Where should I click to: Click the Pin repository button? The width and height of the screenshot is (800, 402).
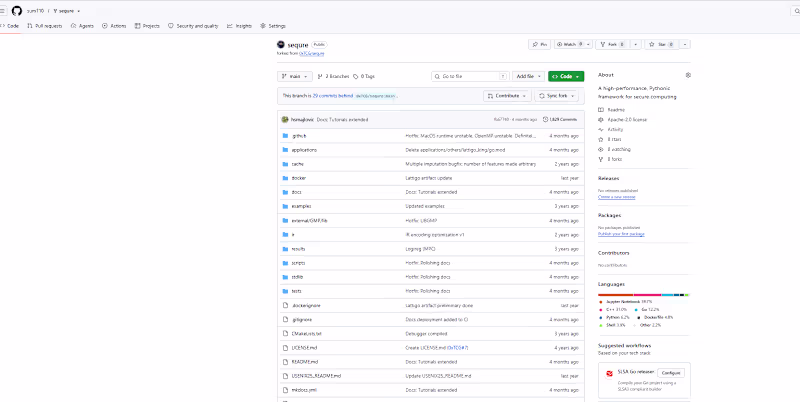click(x=539, y=44)
